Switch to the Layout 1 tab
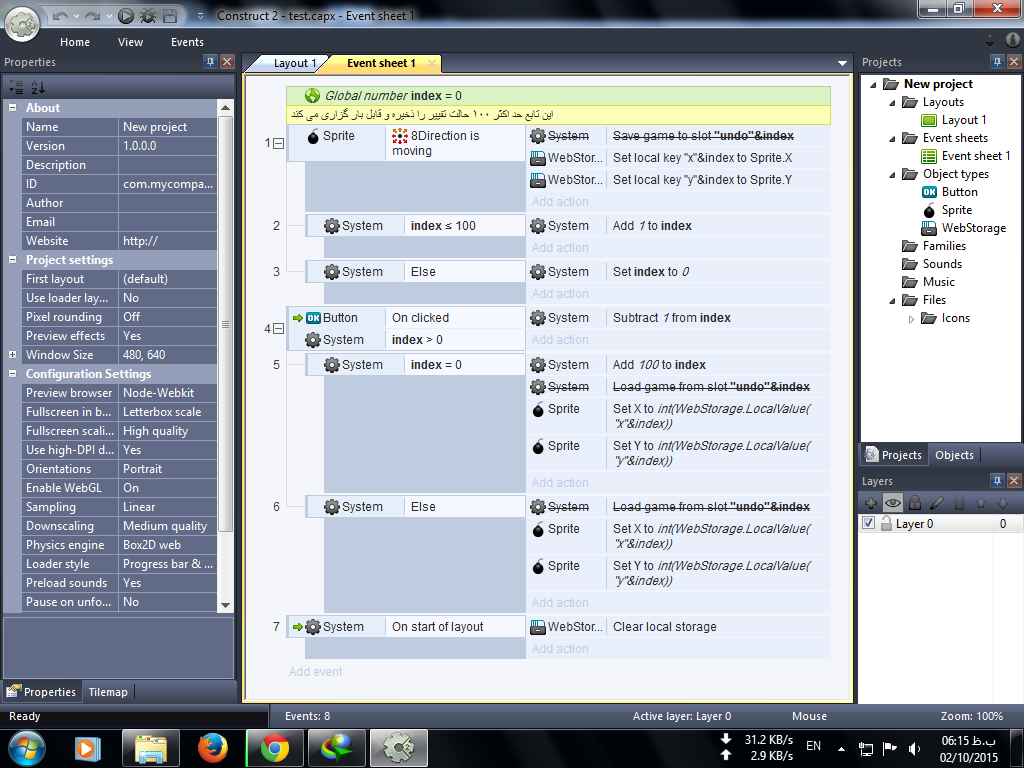The height and width of the screenshot is (768, 1024). (x=295, y=63)
